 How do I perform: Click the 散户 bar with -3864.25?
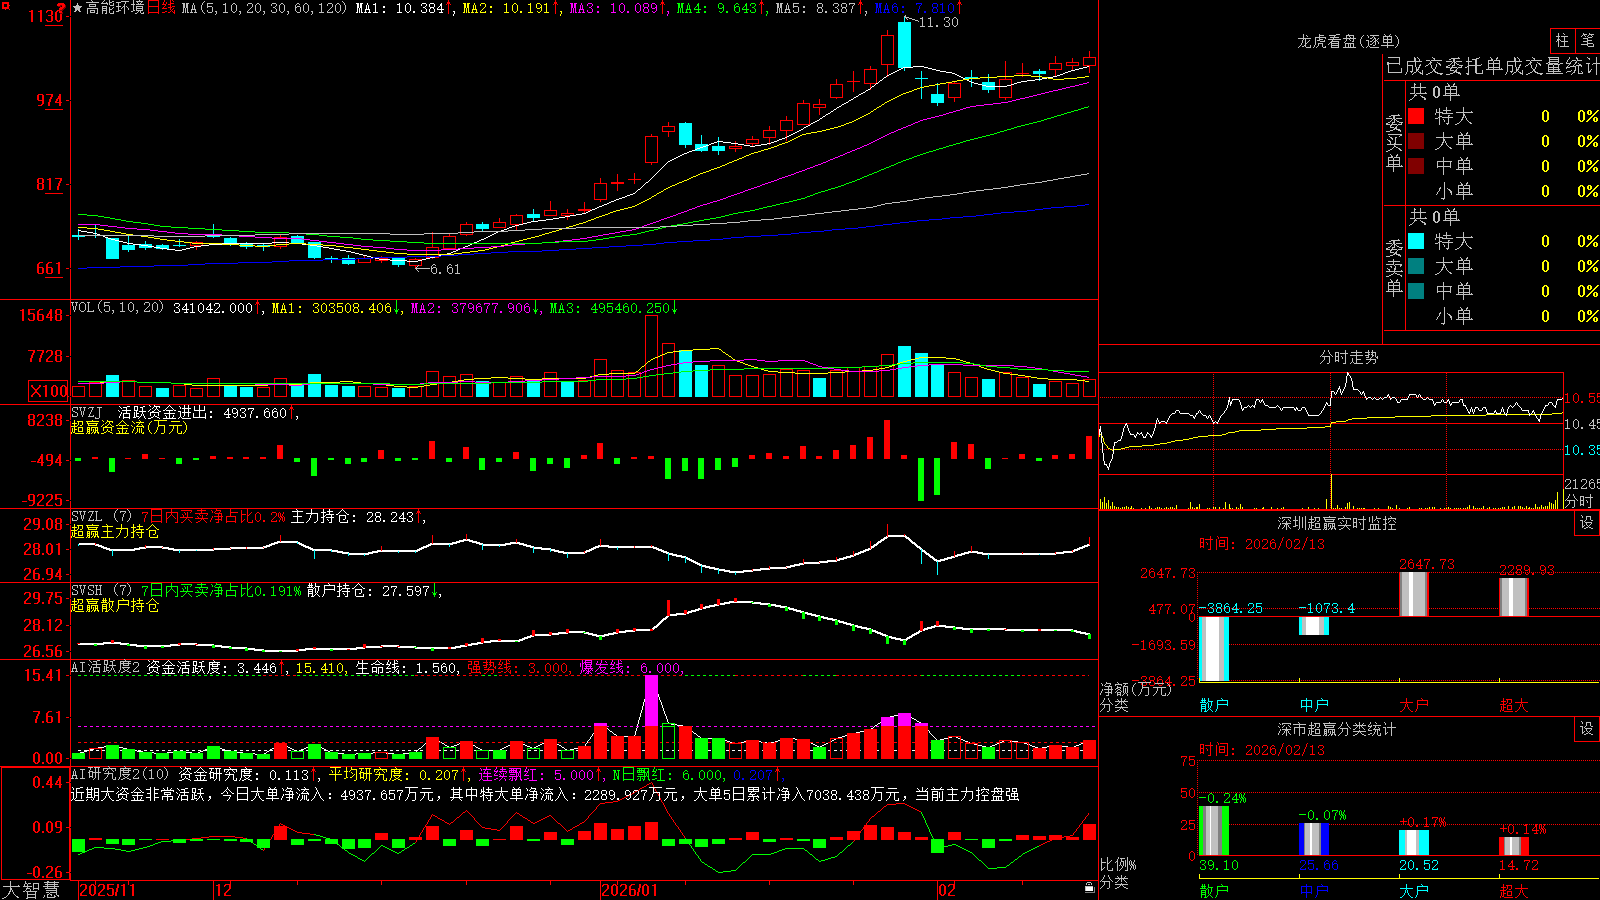(1214, 649)
